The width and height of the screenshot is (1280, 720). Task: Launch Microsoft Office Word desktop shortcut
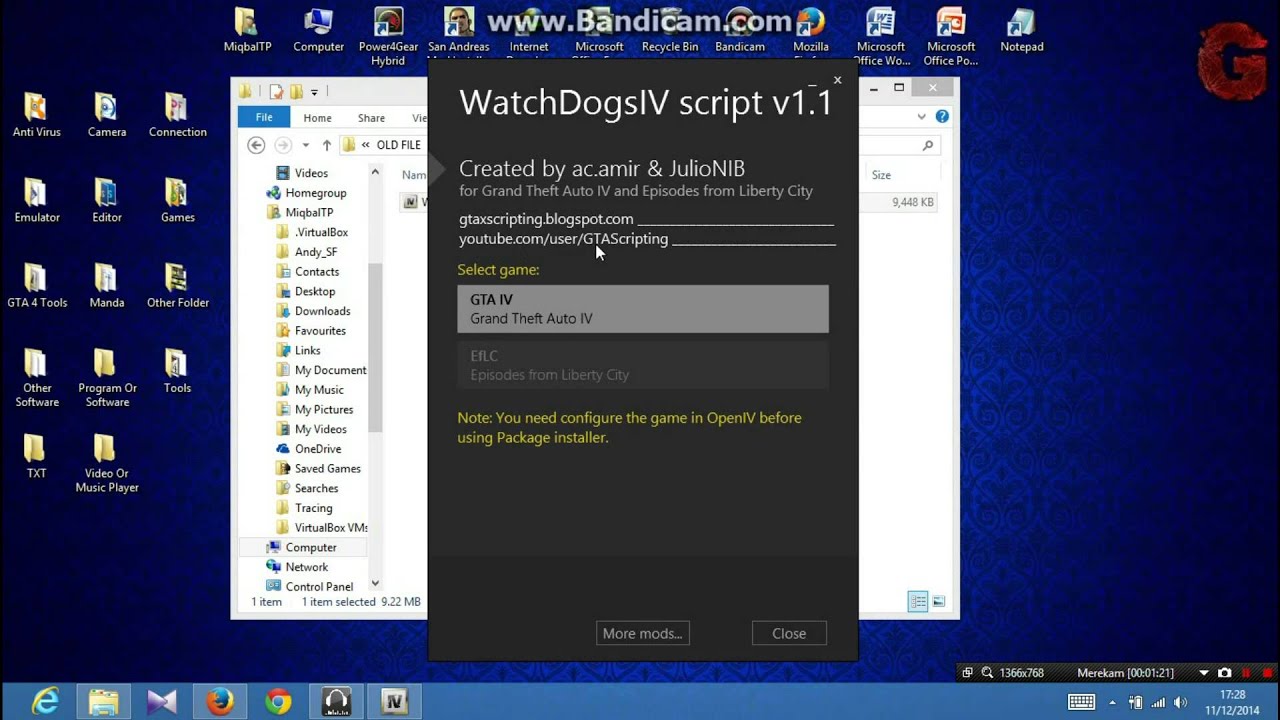[x=881, y=37]
